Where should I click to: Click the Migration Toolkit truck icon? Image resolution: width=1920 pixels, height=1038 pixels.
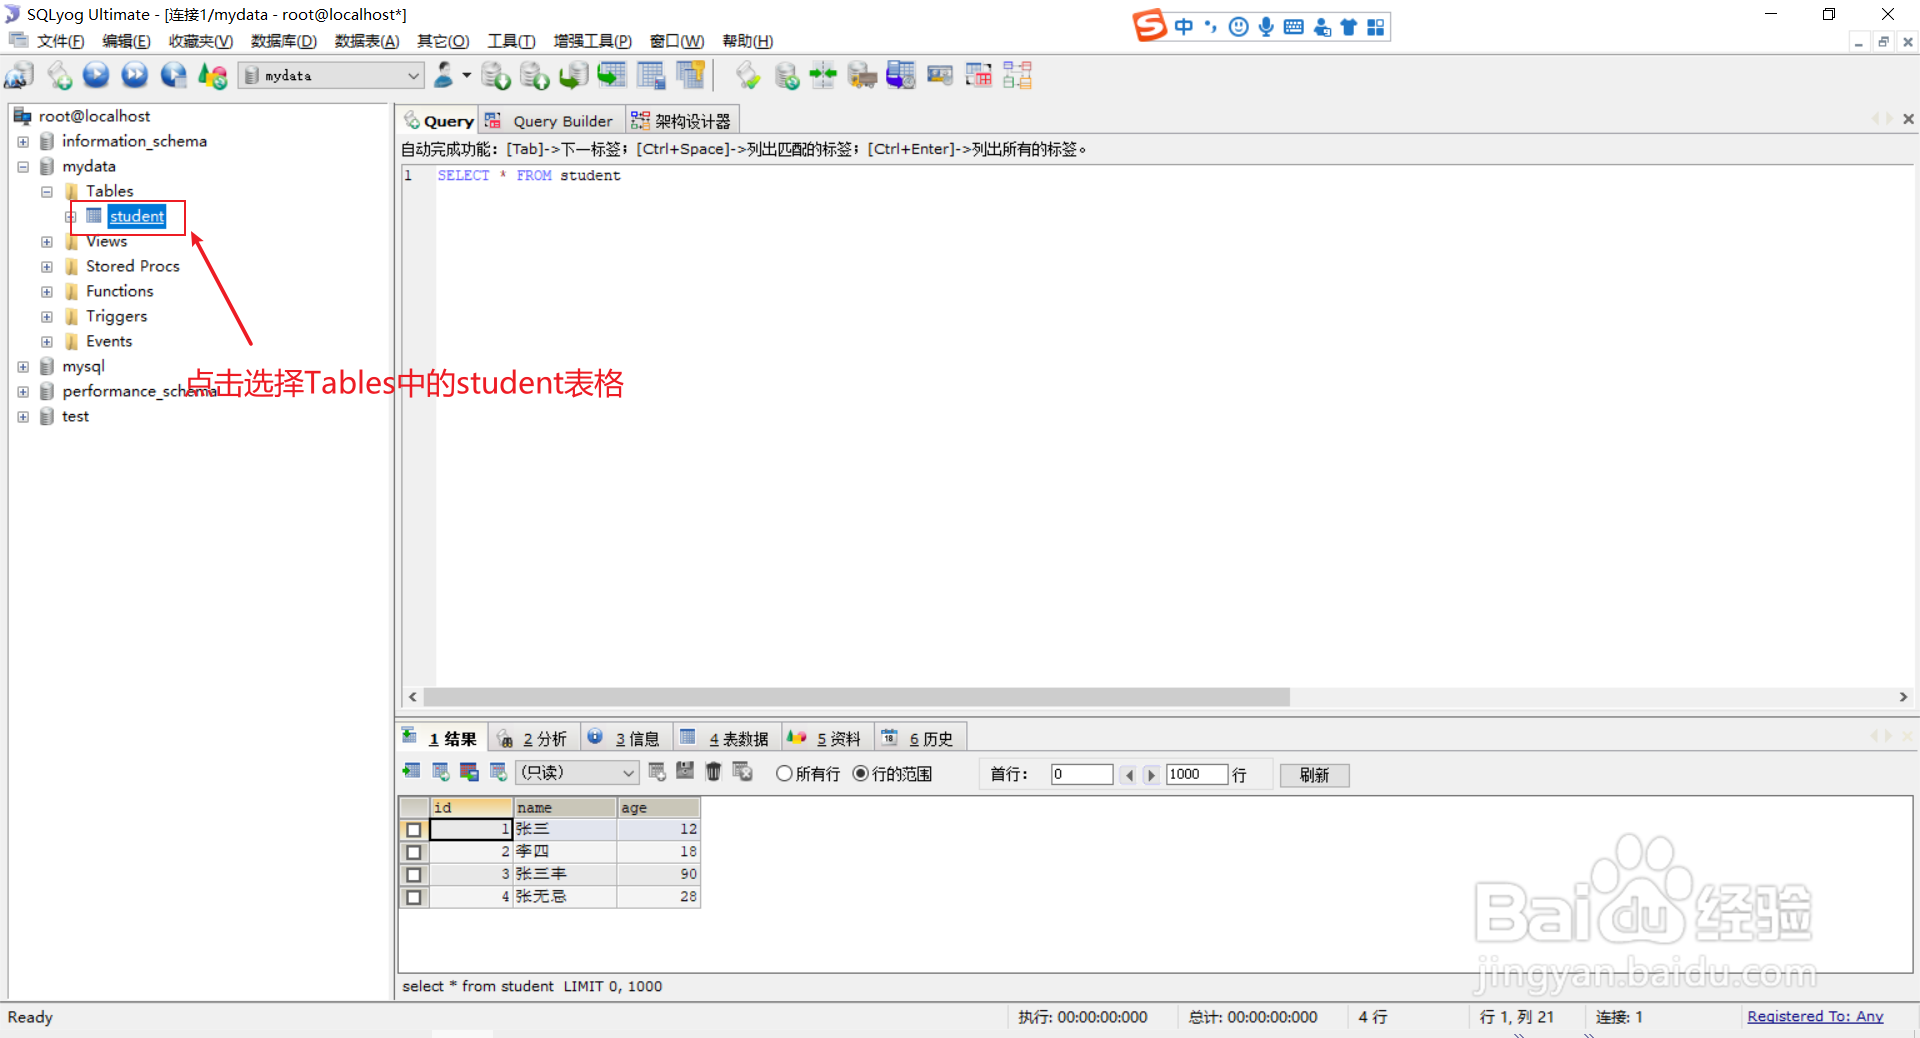coord(862,76)
